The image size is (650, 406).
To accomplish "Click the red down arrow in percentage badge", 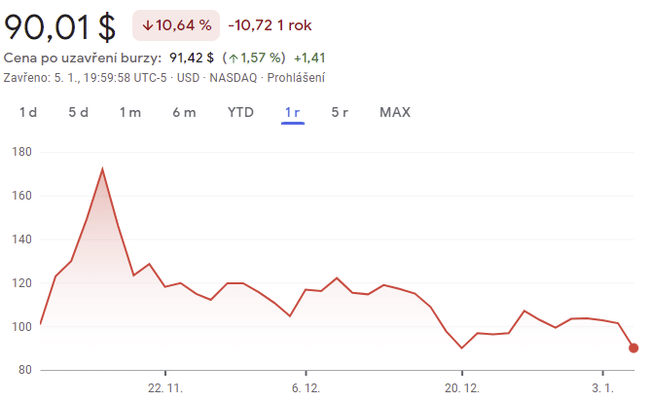I will [148, 24].
